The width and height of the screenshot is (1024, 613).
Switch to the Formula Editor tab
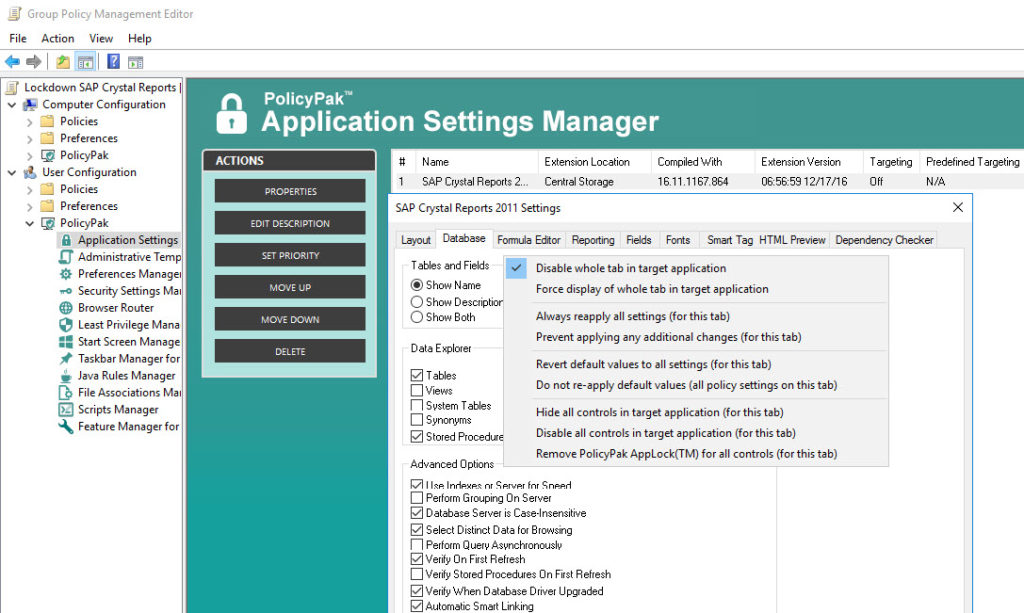(x=528, y=240)
